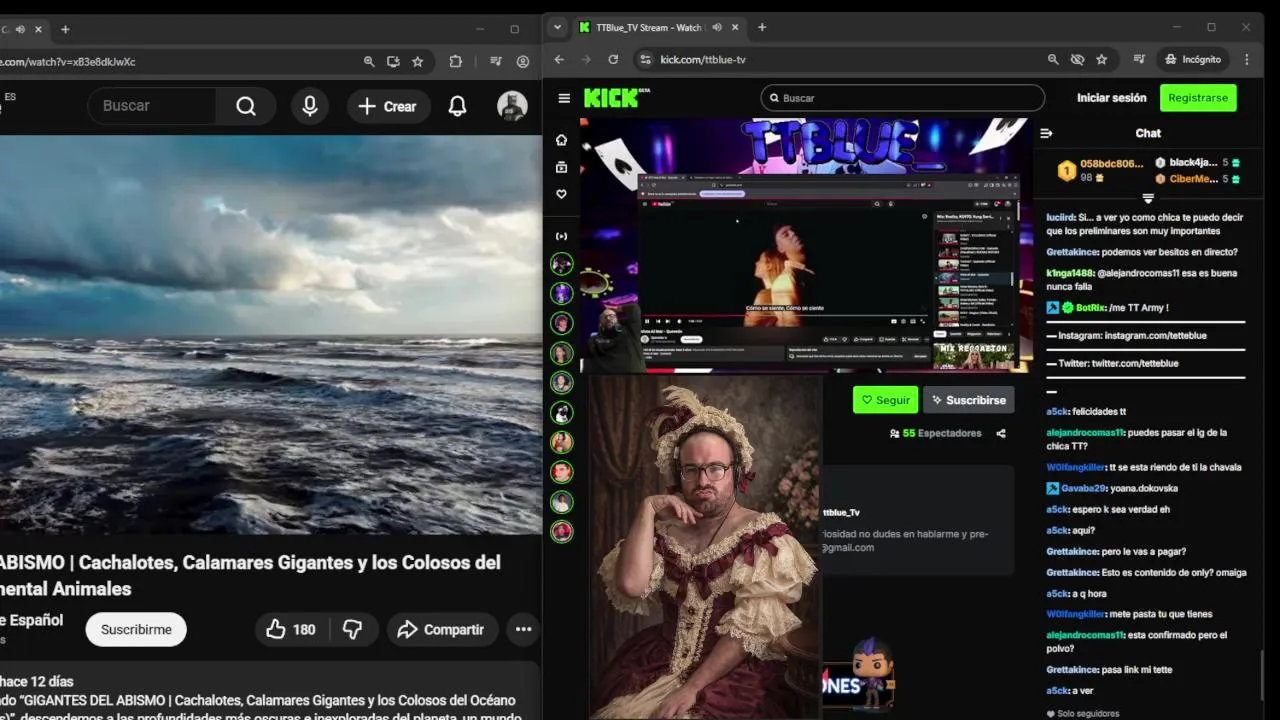Reload the Kick page
Image resolution: width=1280 pixels, height=720 pixels.
[613, 60]
